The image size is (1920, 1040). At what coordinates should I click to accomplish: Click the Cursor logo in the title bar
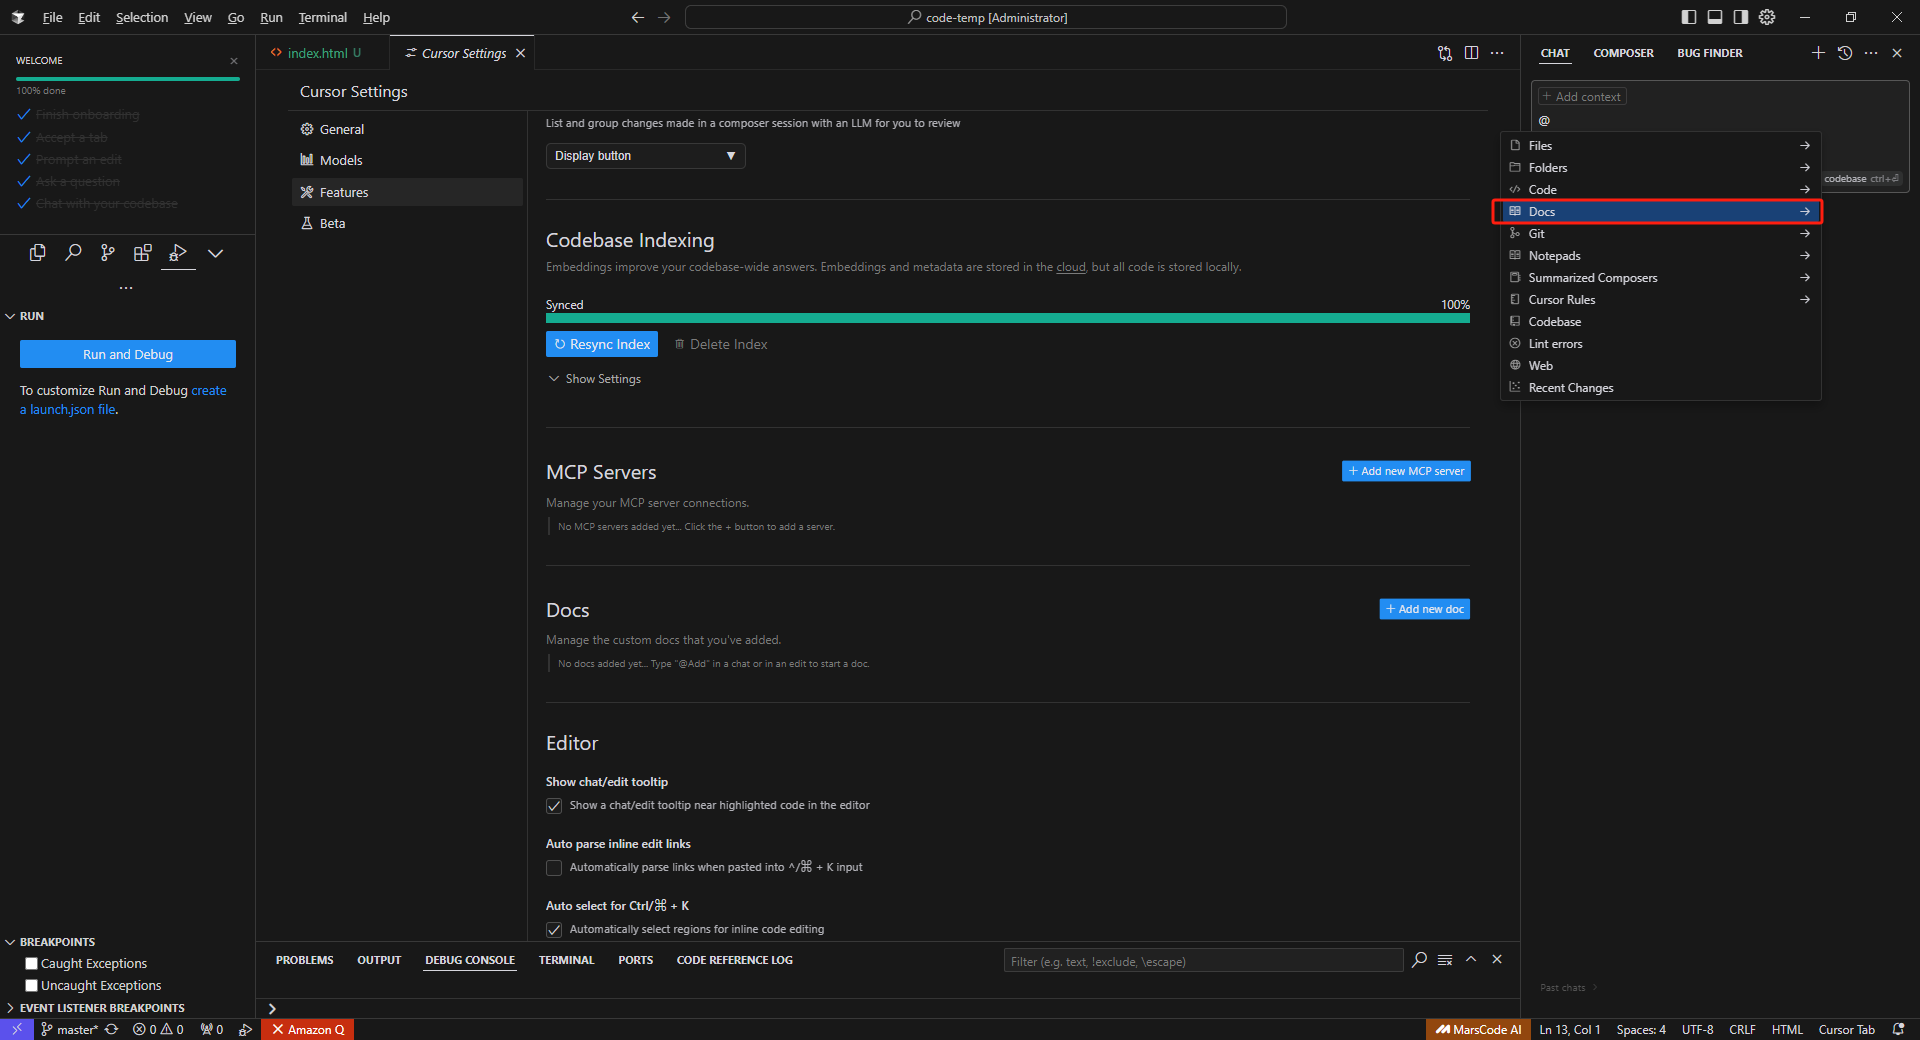click(18, 17)
